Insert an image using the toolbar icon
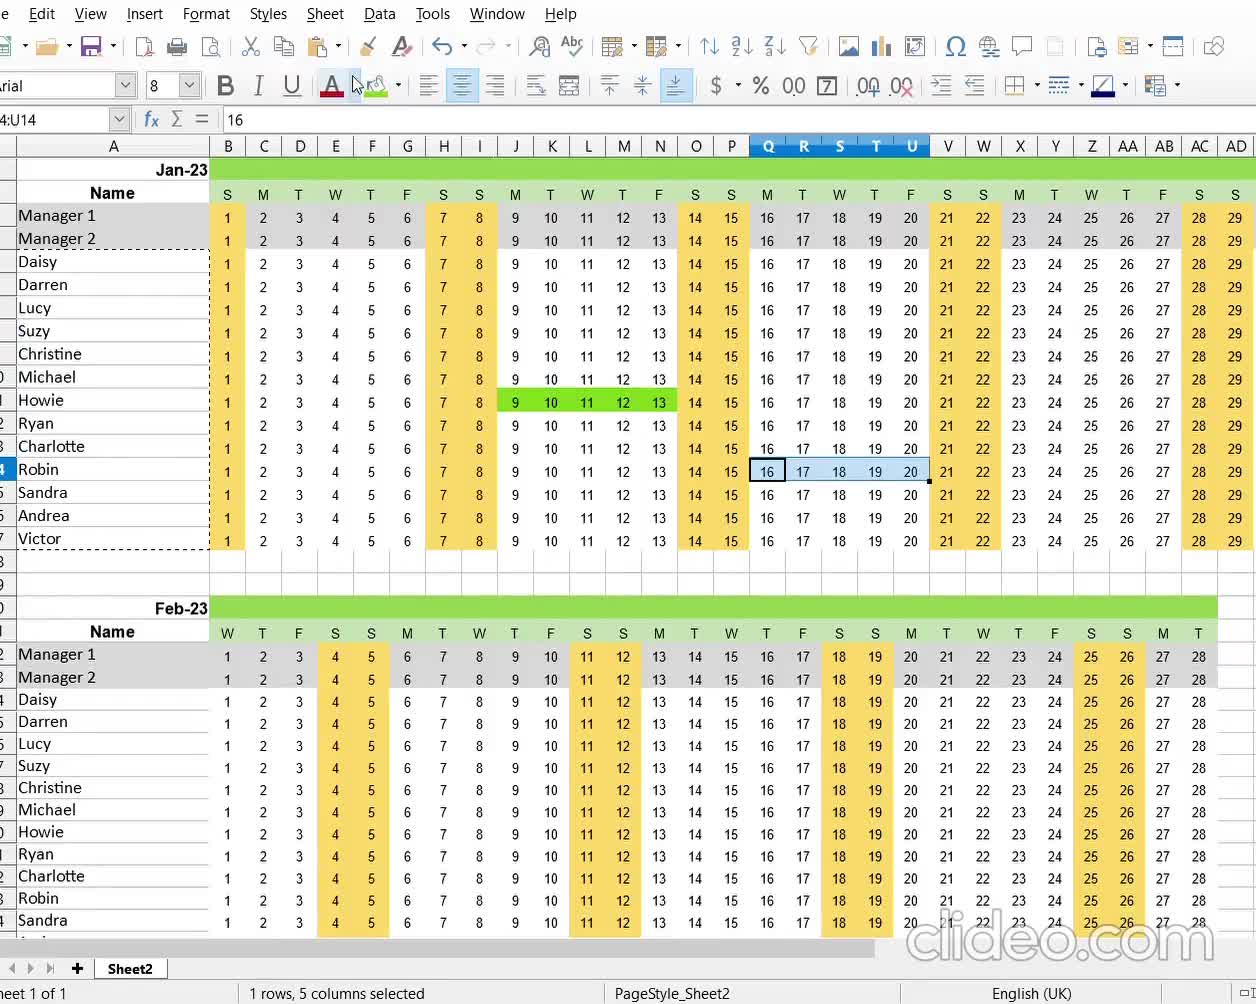Image resolution: width=1256 pixels, height=1004 pixels. click(848, 47)
